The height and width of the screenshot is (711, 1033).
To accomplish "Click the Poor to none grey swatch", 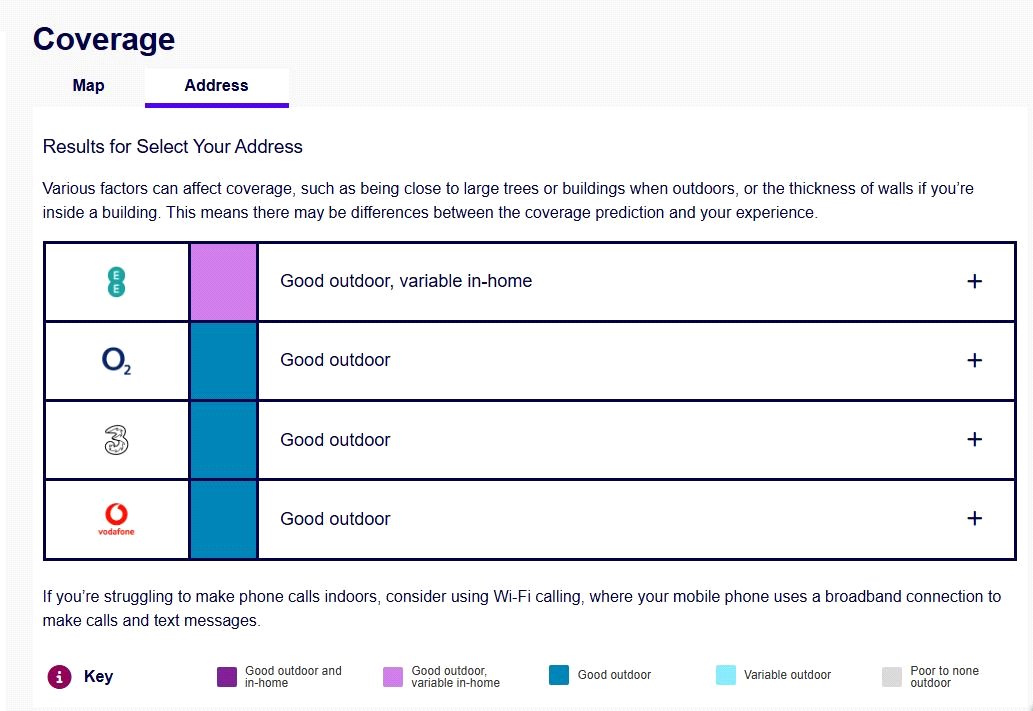I will [x=892, y=677].
